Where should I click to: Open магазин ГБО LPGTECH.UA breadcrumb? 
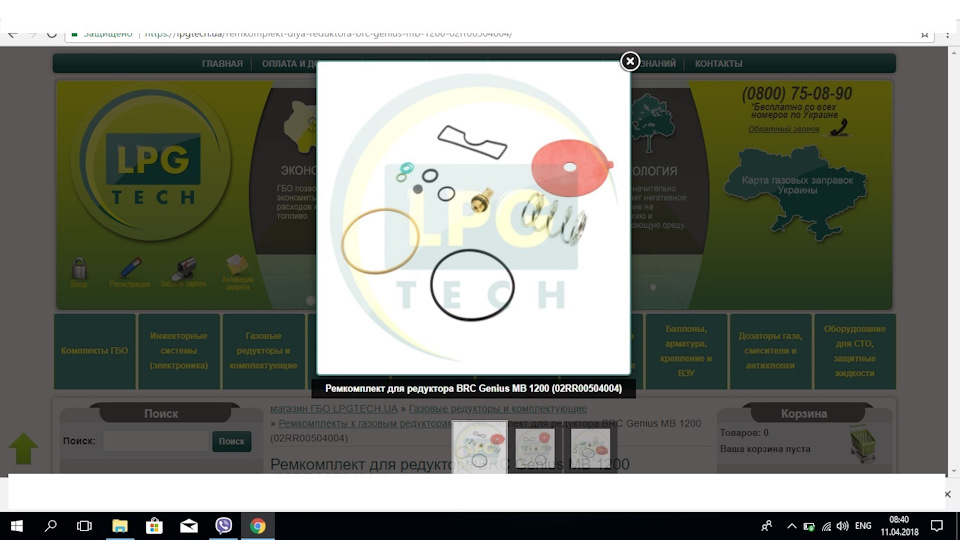(x=334, y=408)
